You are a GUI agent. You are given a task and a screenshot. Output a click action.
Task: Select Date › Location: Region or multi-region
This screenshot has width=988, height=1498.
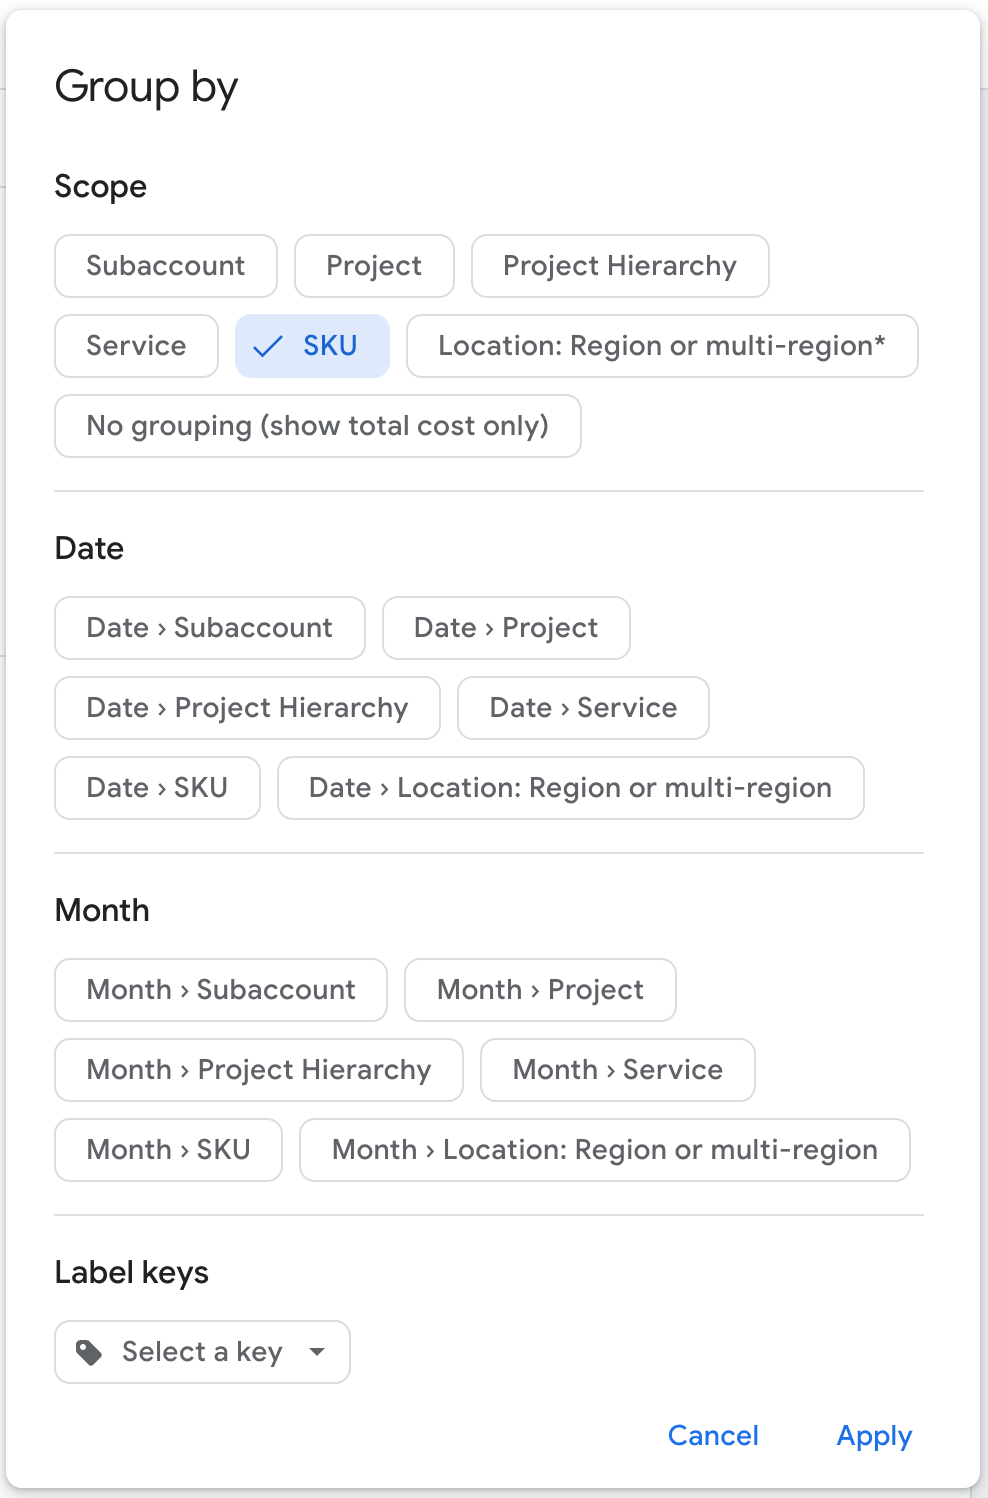(571, 788)
